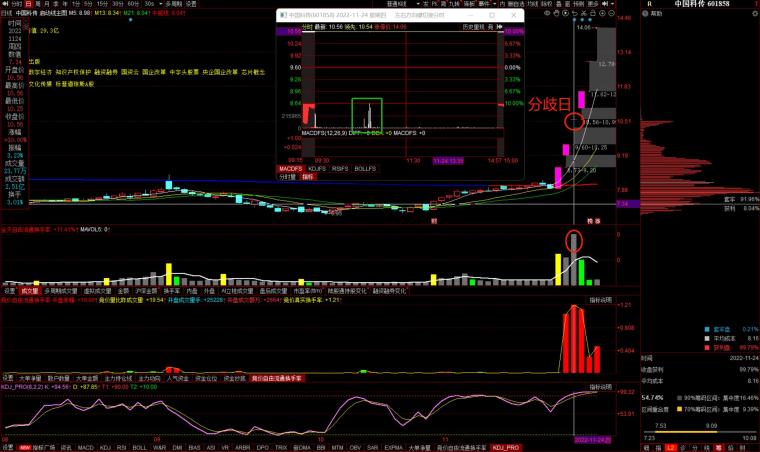This screenshot has height=452, width=760.
Task: Close the intraday popup window
Action: (514, 15)
